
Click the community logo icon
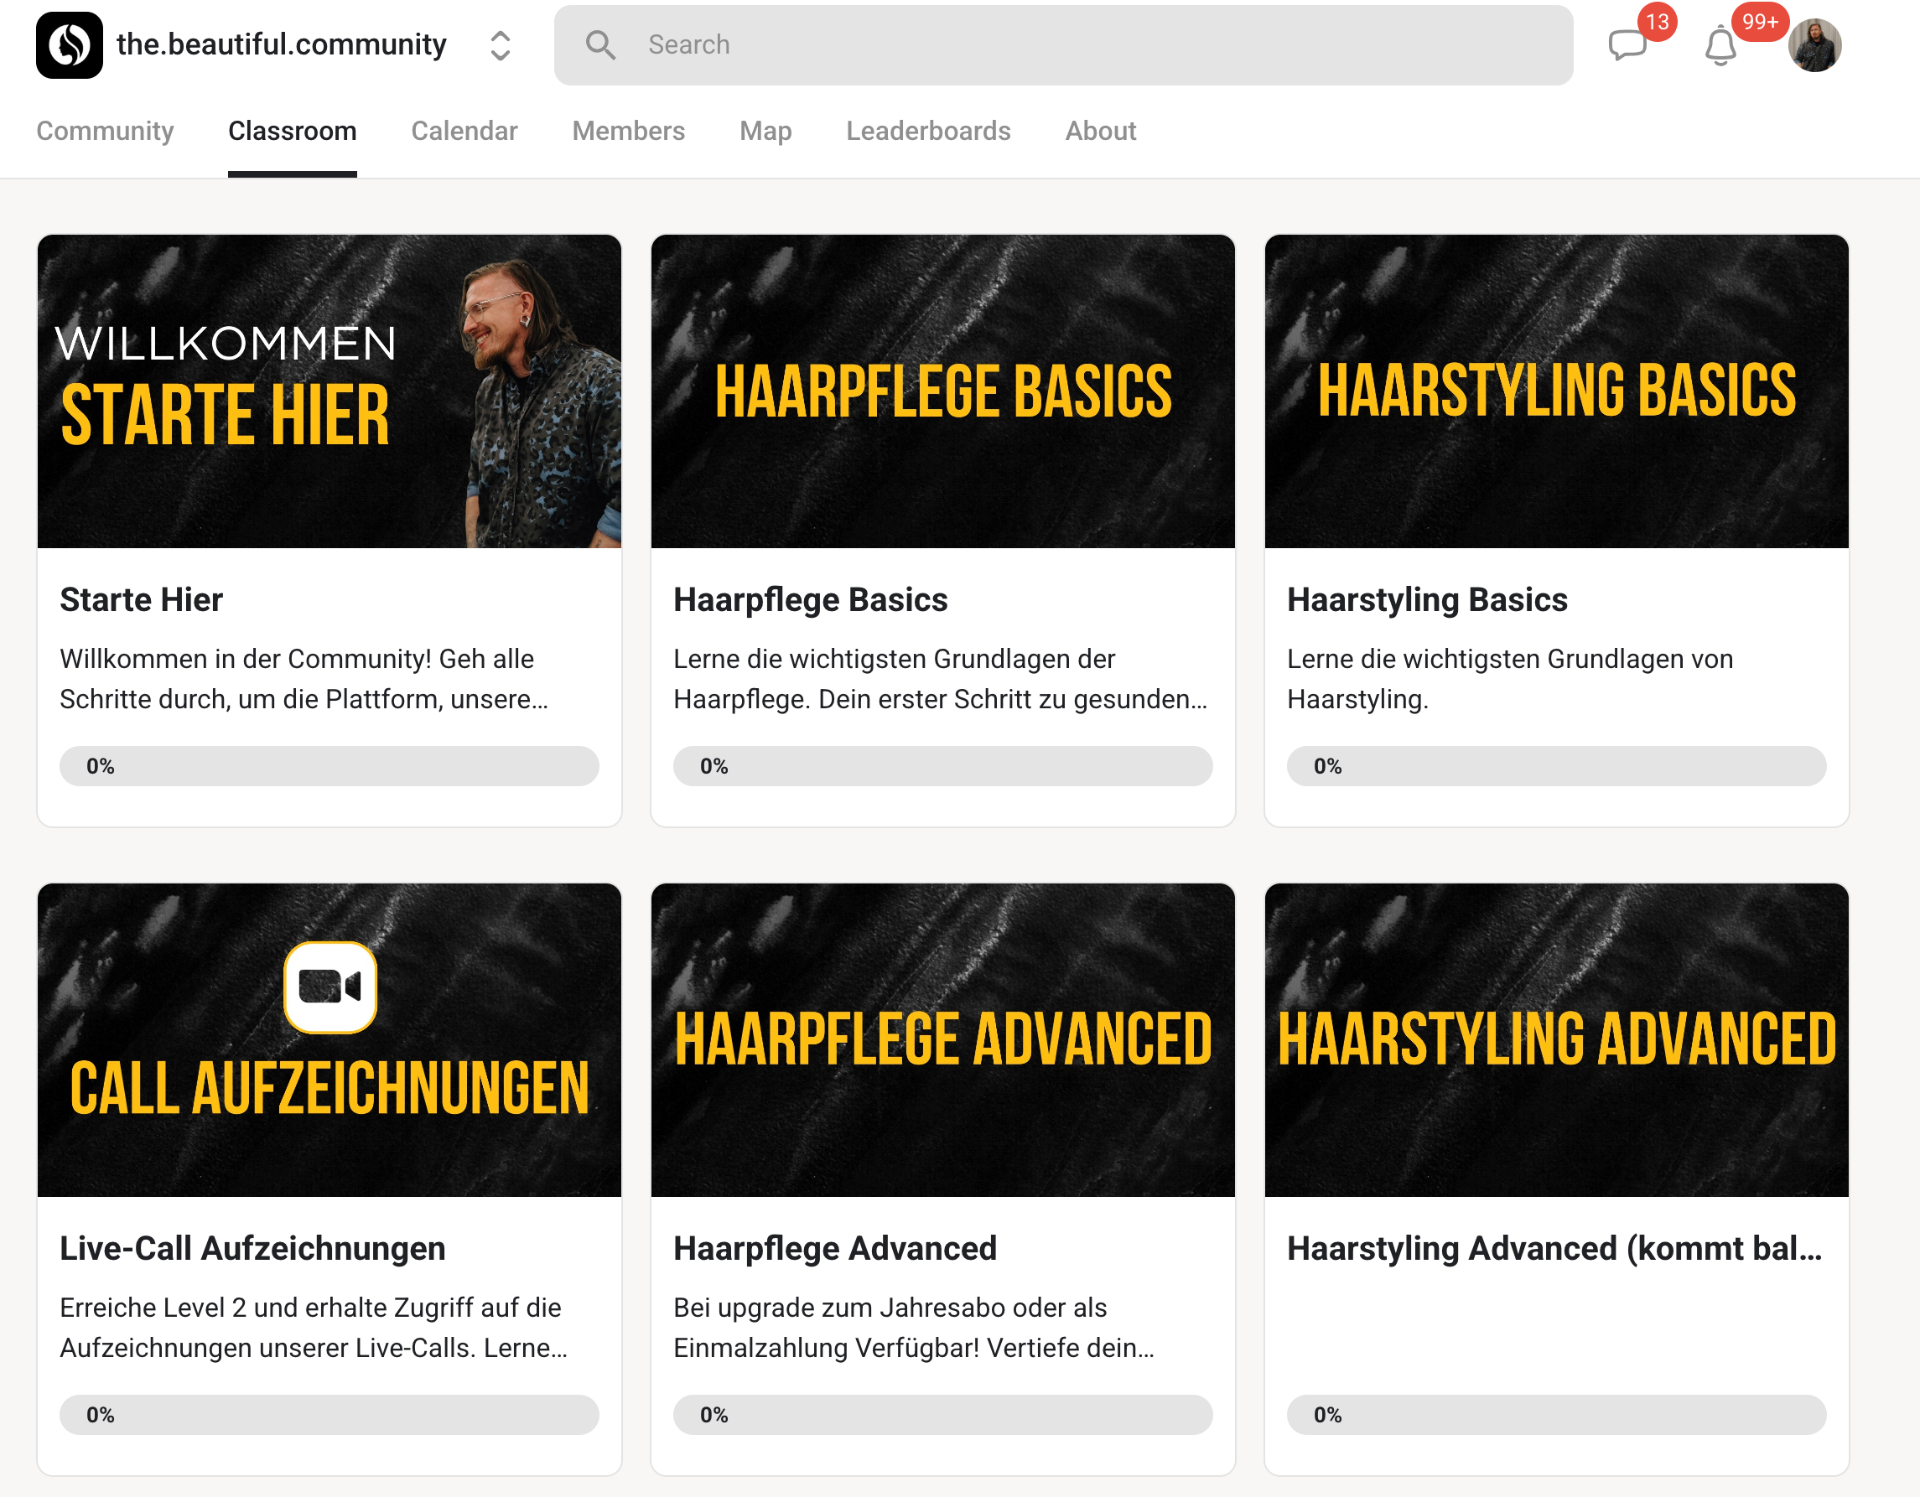click(x=69, y=45)
